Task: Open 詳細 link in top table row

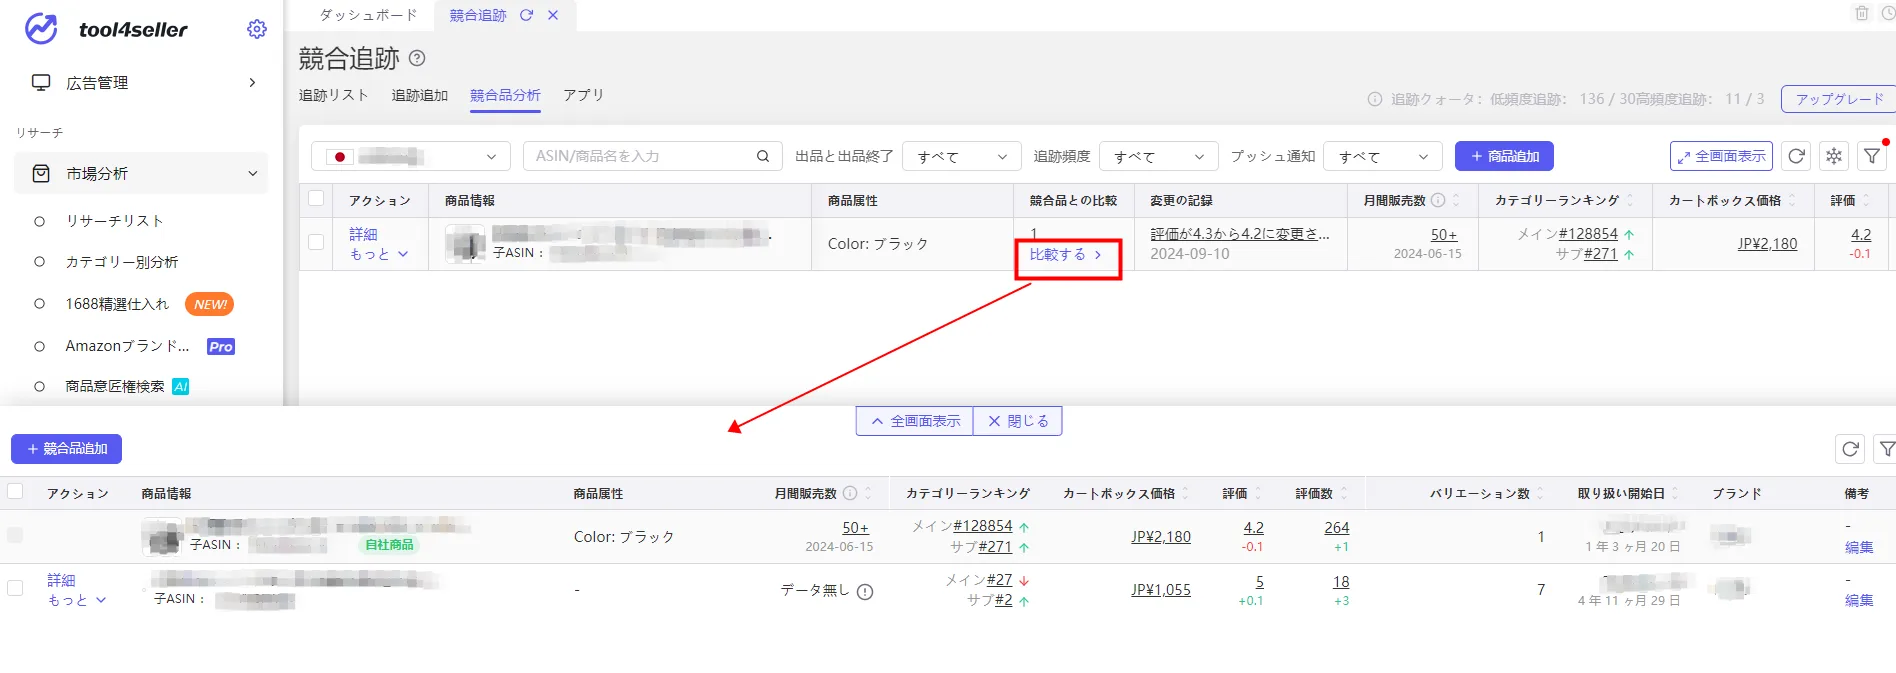Action: coord(363,234)
